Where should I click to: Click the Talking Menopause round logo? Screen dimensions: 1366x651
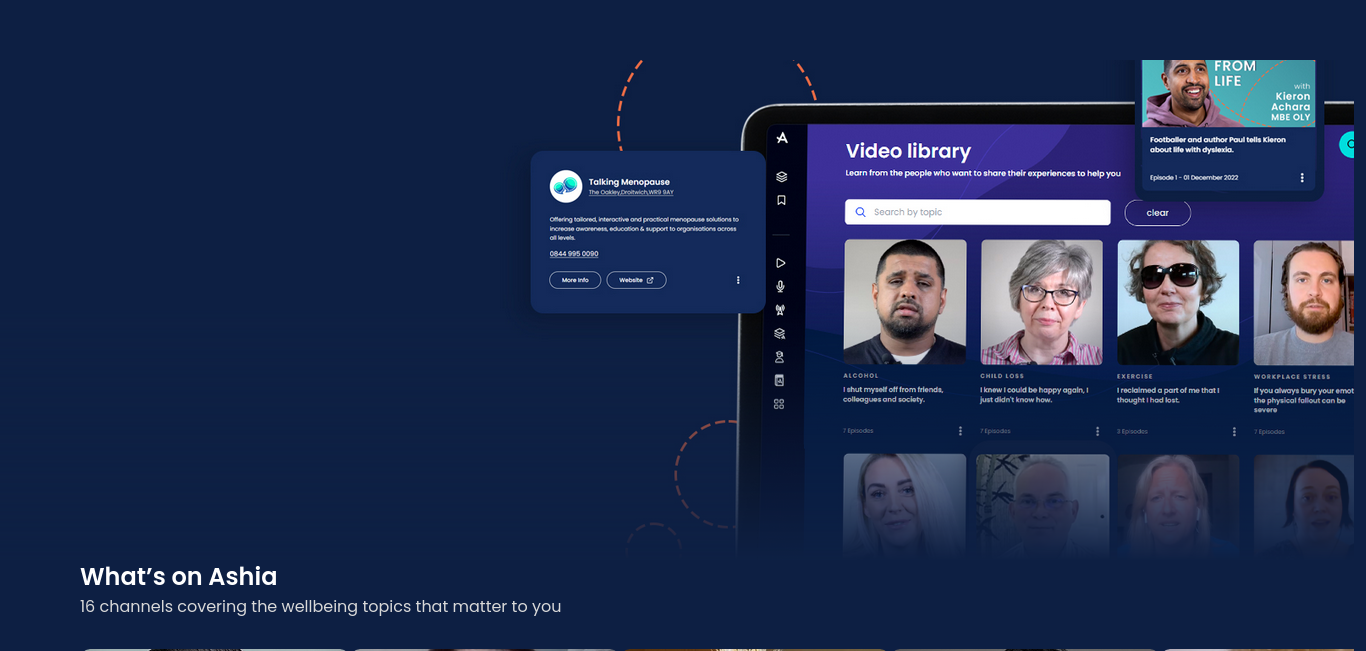pos(566,186)
